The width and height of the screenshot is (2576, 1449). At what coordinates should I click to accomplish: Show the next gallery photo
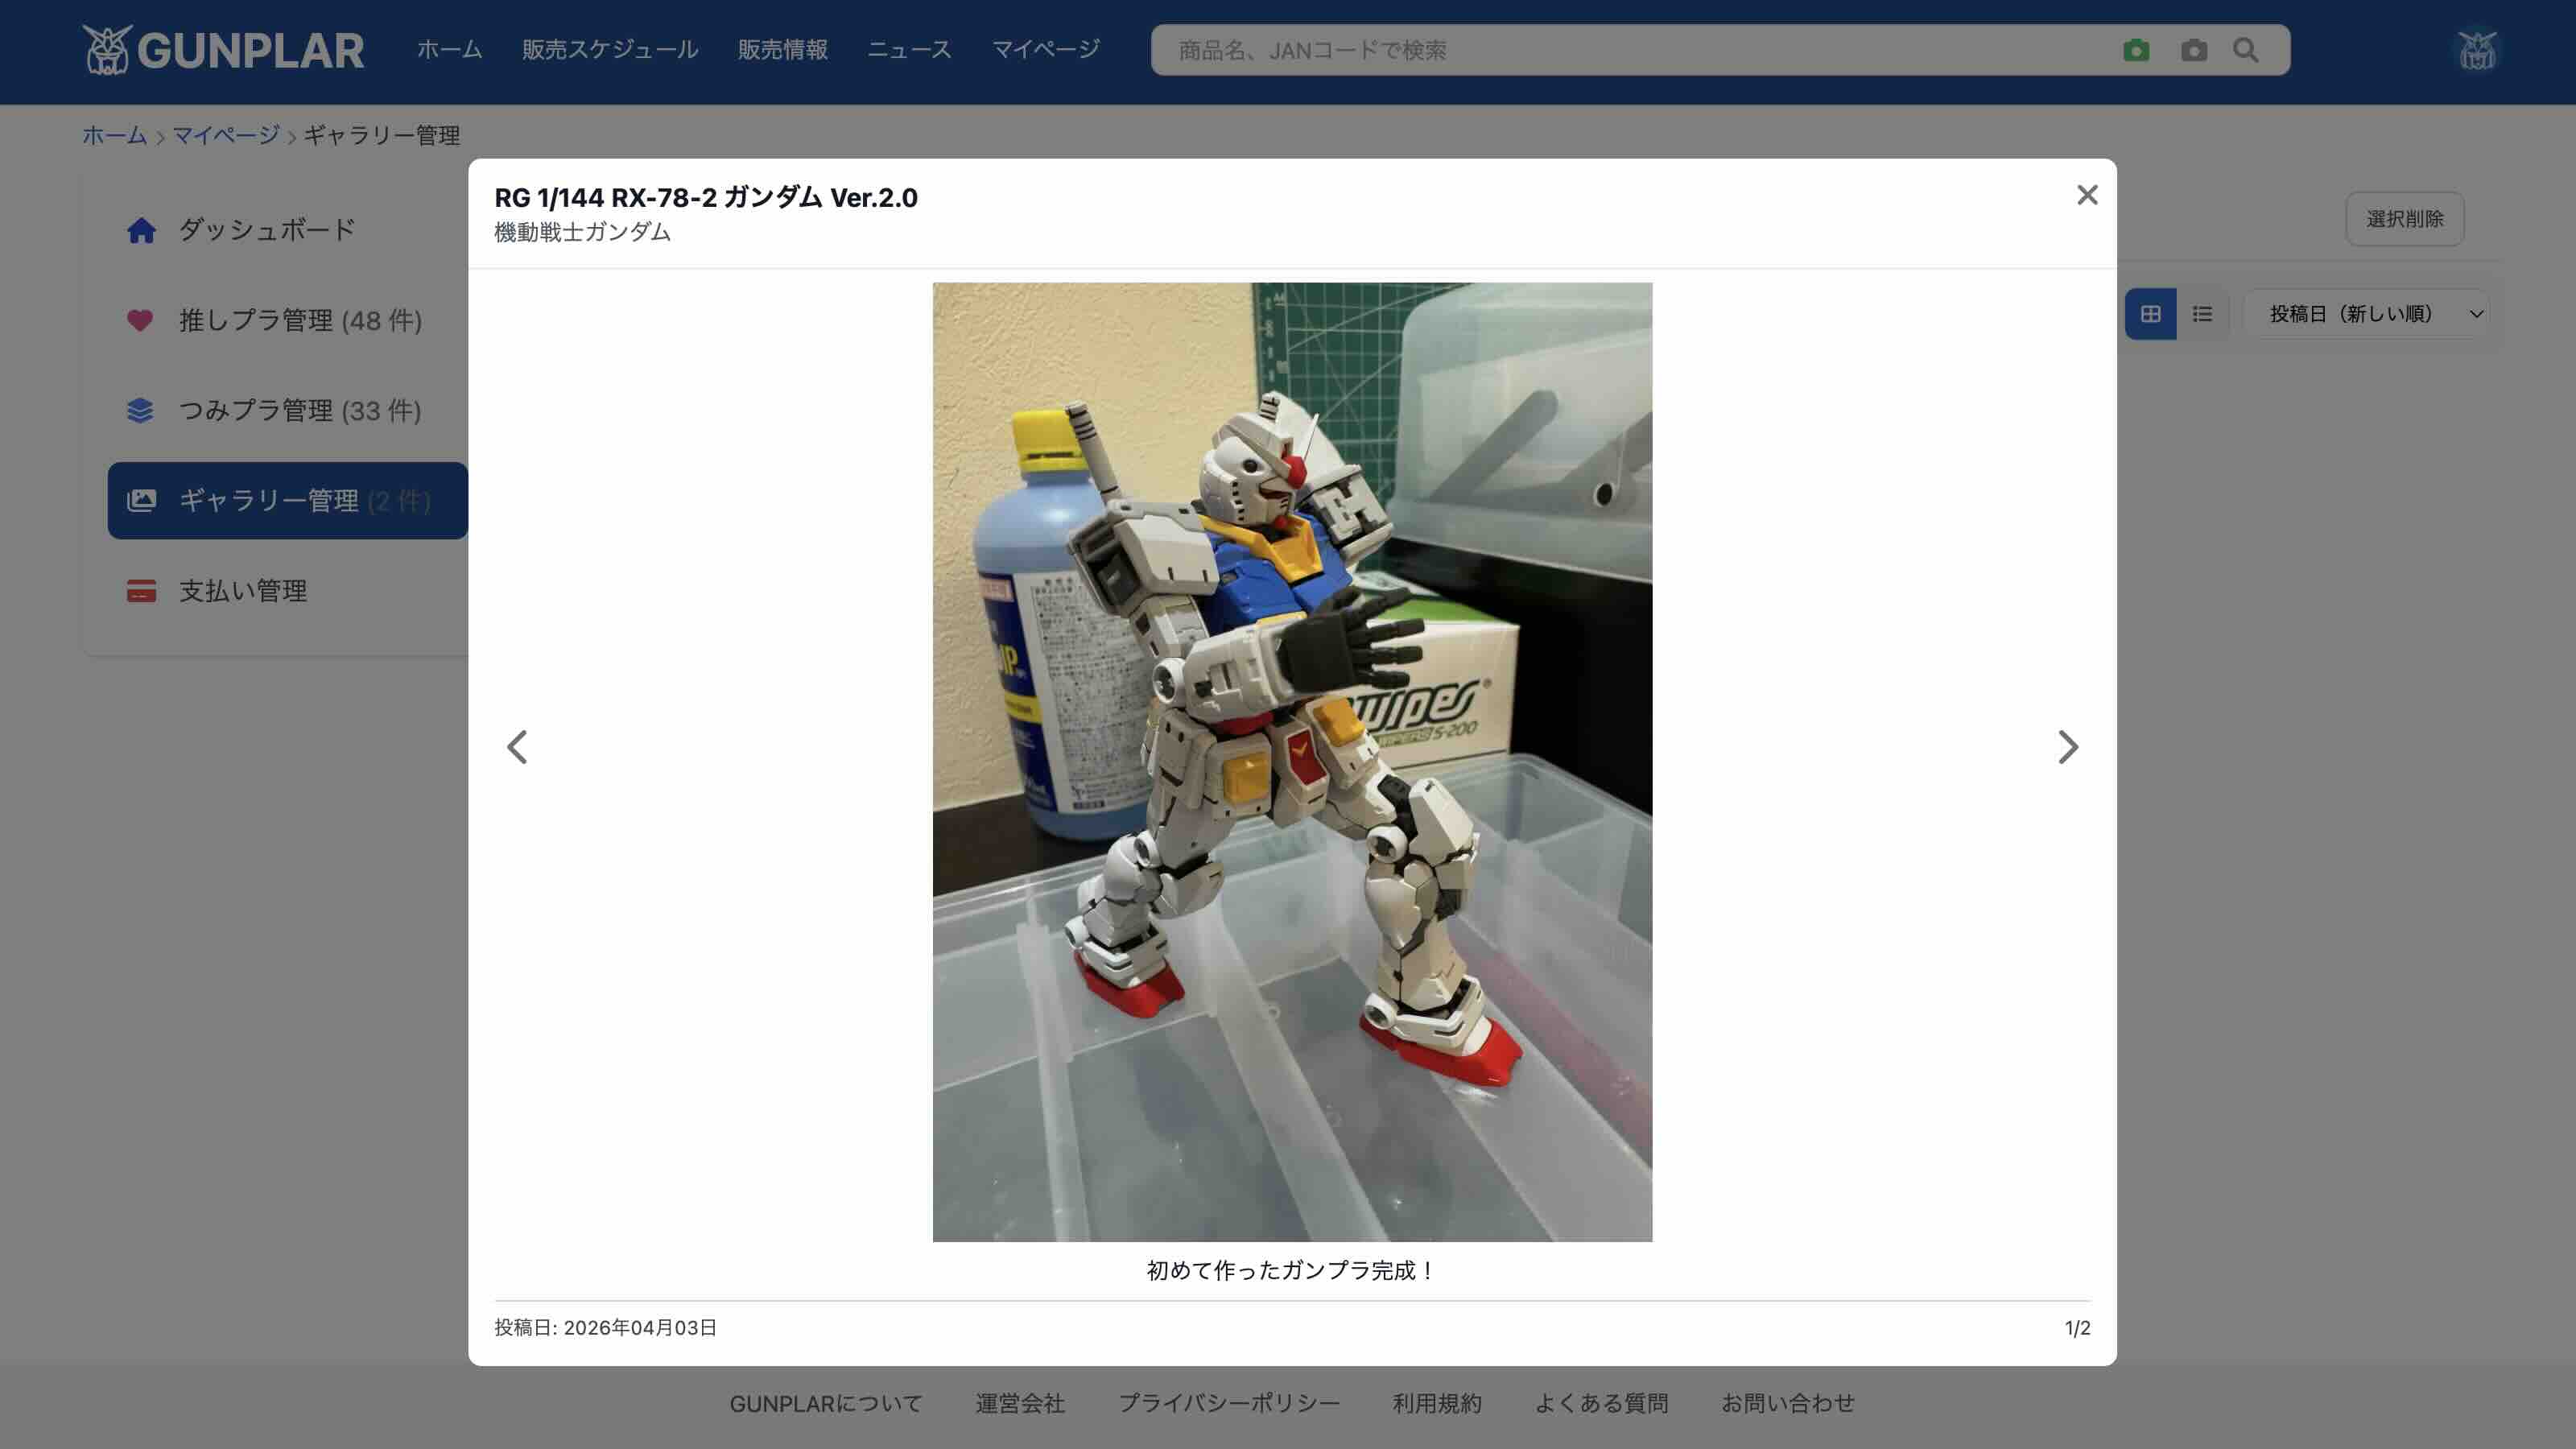[2068, 747]
